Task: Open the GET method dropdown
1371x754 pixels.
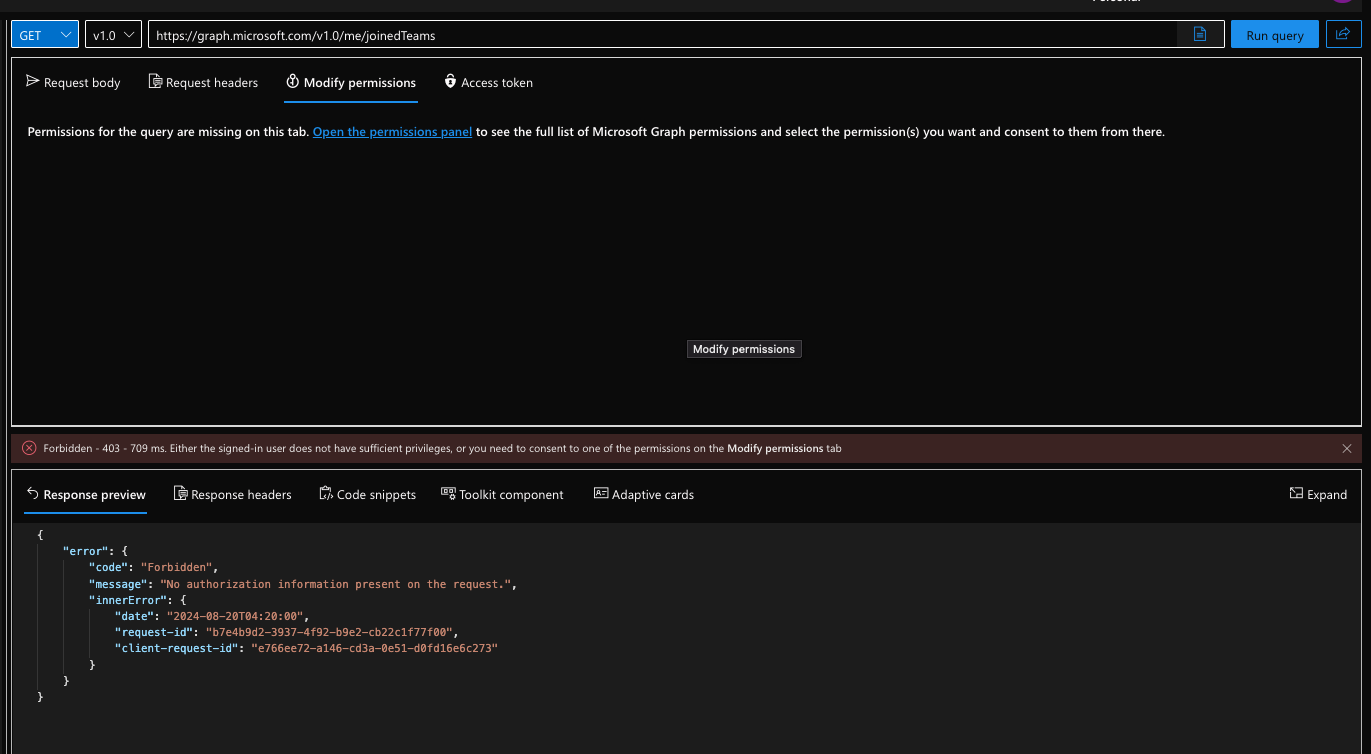Action: [44, 33]
